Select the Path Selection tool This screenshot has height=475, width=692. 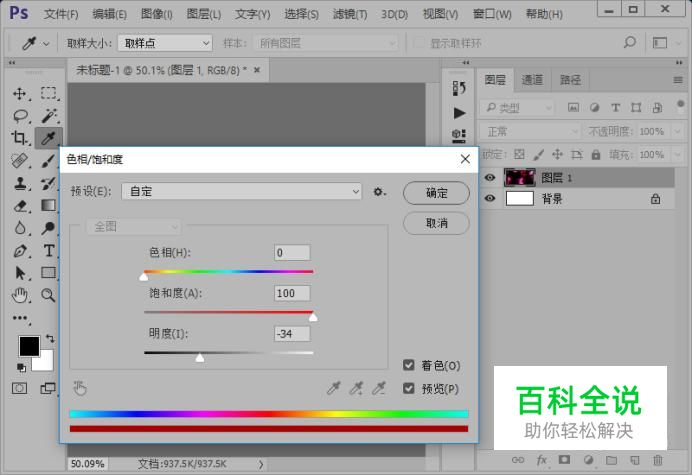tap(19, 273)
